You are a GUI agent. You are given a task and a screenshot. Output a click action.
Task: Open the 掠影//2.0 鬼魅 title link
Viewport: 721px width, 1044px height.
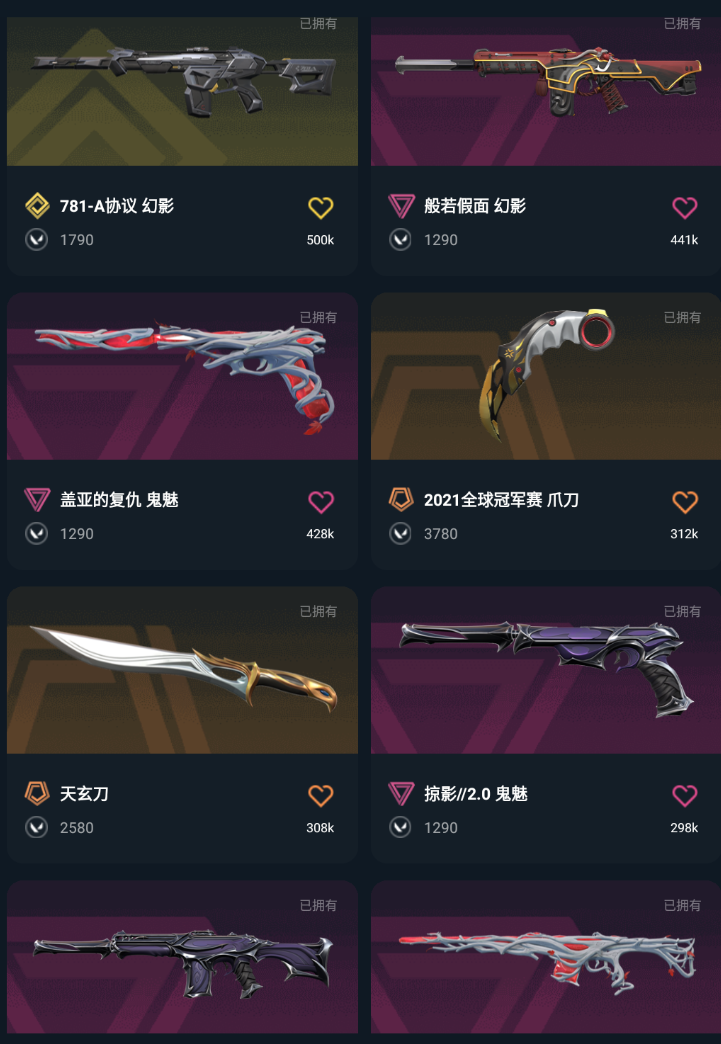click(475, 794)
